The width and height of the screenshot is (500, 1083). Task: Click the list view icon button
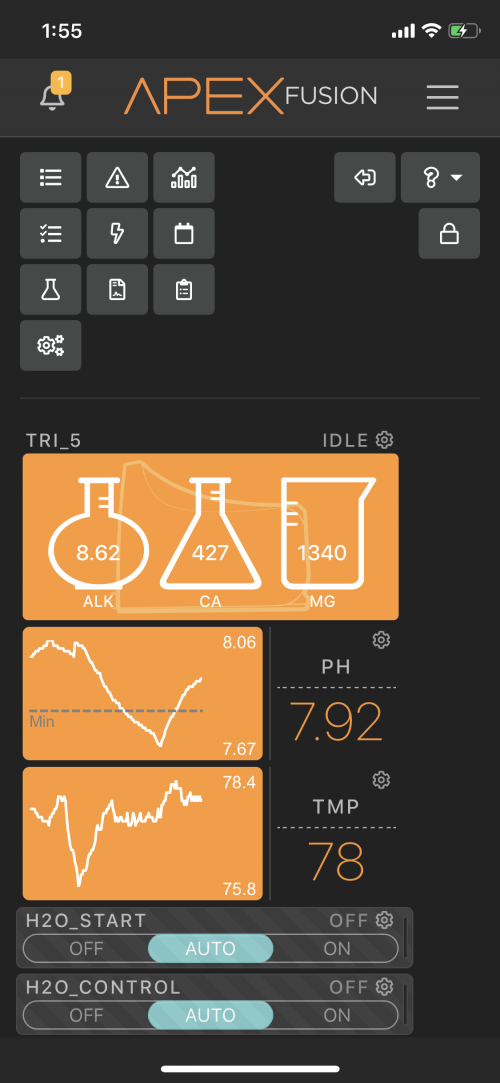pos(50,178)
